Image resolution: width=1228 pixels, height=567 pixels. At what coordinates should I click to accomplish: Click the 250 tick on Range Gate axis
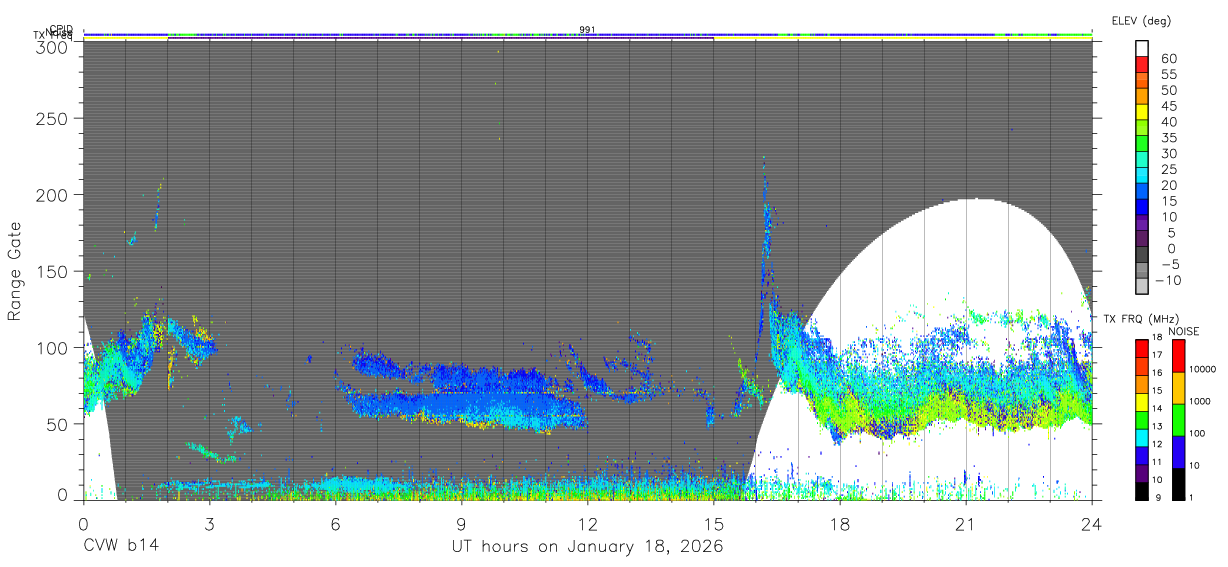click(51, 119)
